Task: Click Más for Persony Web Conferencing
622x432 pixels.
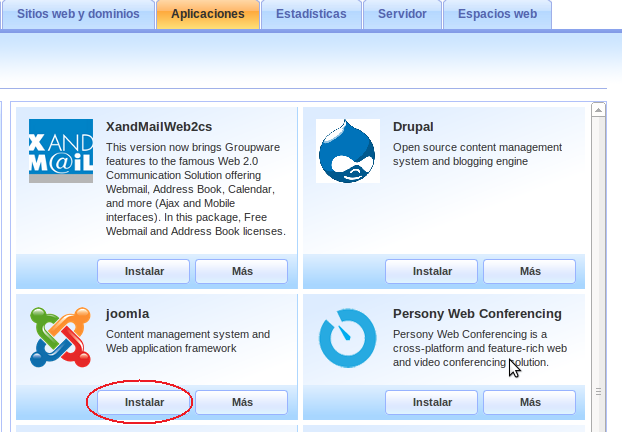Action: tap(530, 402)
